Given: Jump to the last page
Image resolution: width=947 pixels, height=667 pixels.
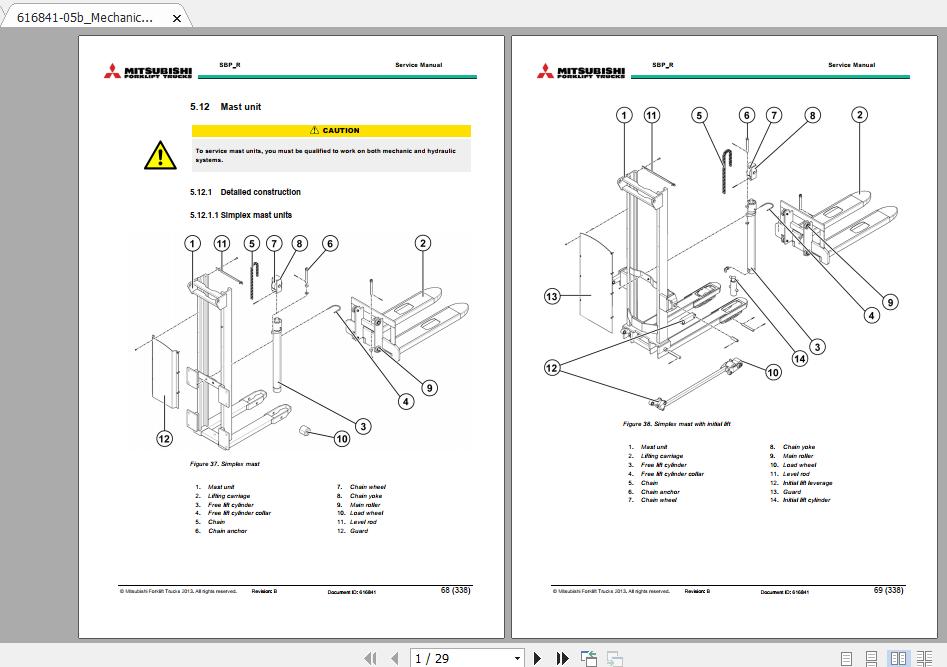Looking at the screenshot, I should pos(562,659).
